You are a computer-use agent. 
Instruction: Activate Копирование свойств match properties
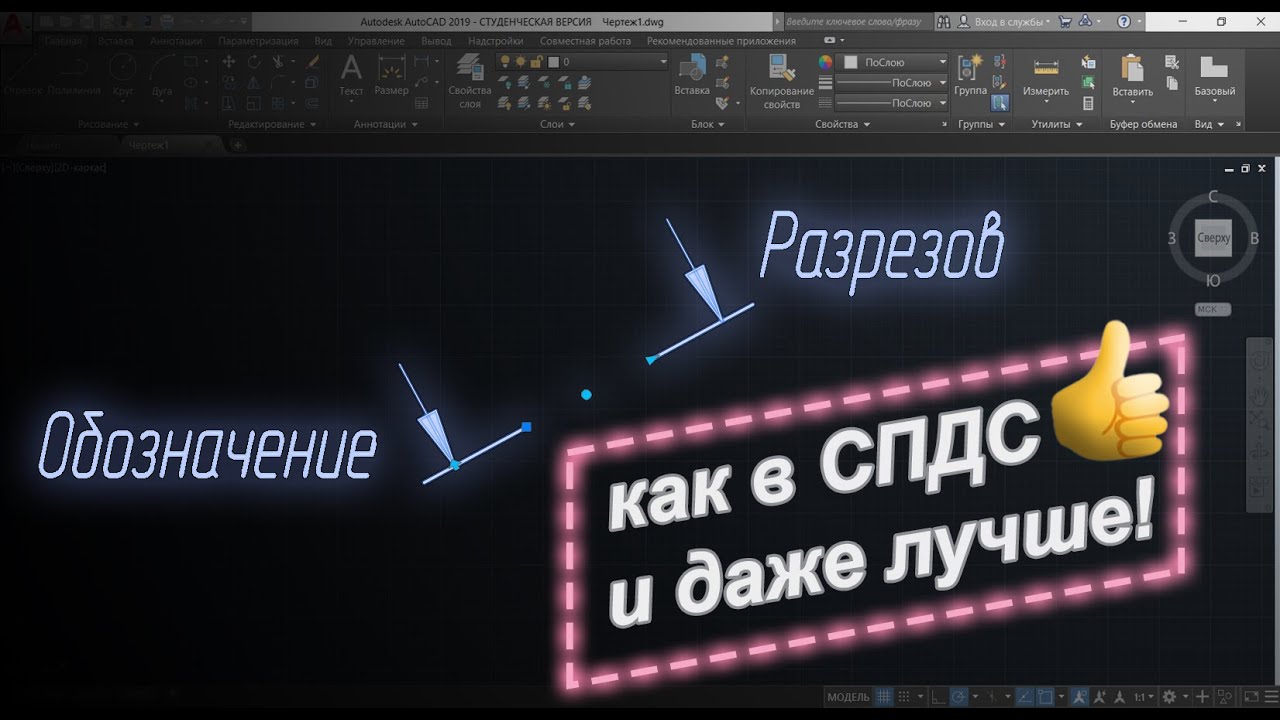(782, 82)
